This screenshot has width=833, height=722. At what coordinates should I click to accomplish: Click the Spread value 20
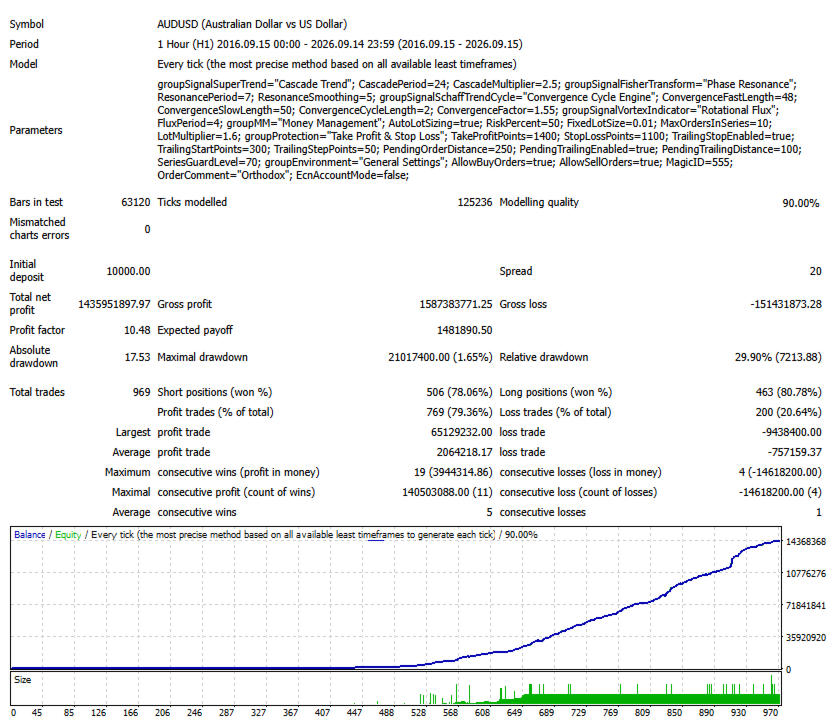(x=815, y=271)
